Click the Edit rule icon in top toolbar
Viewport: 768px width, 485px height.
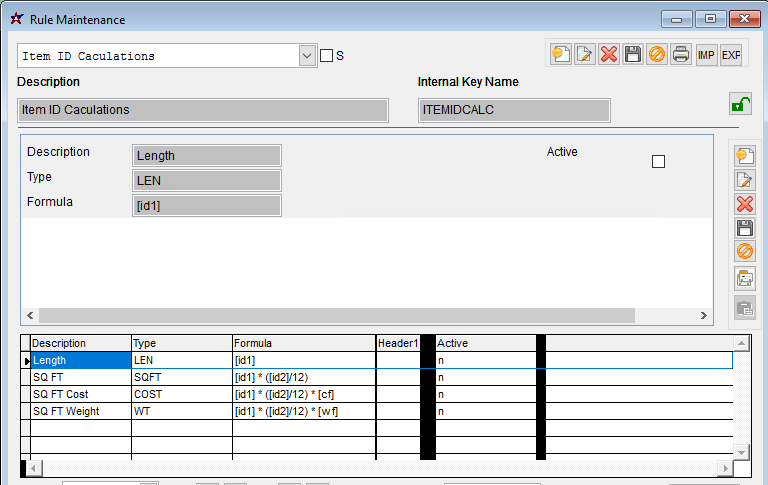point(585,55)
